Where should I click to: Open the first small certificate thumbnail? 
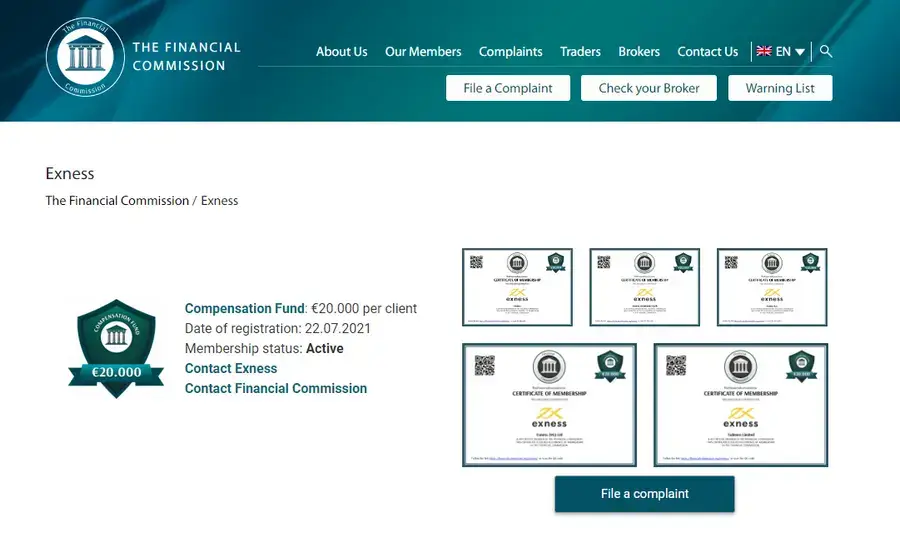pos(518,287)
